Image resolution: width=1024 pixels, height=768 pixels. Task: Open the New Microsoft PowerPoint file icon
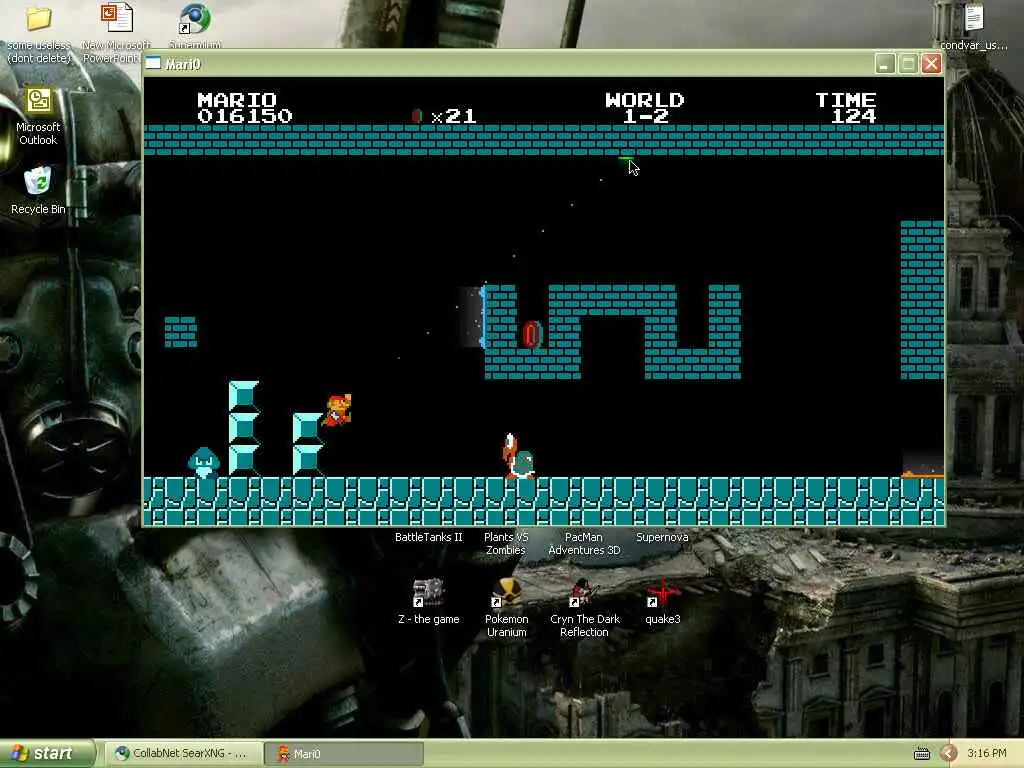point(117,18)
